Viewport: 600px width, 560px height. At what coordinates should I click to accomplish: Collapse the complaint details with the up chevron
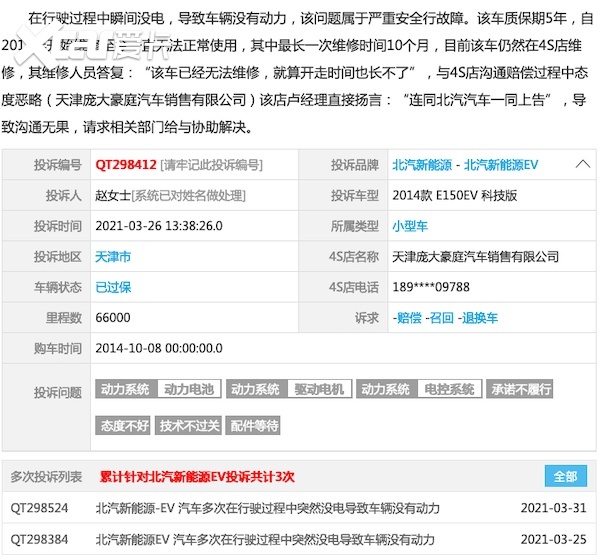(583, 164)
